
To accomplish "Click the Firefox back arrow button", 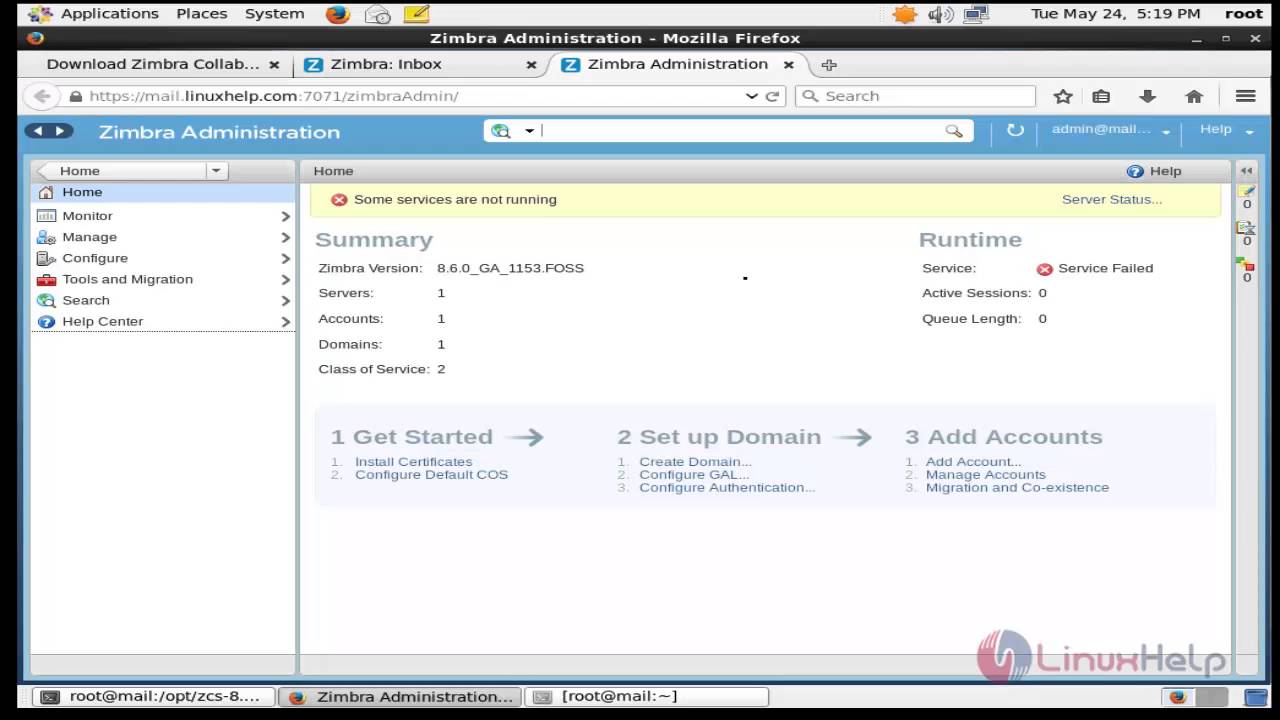I will (x=41, y=96).
